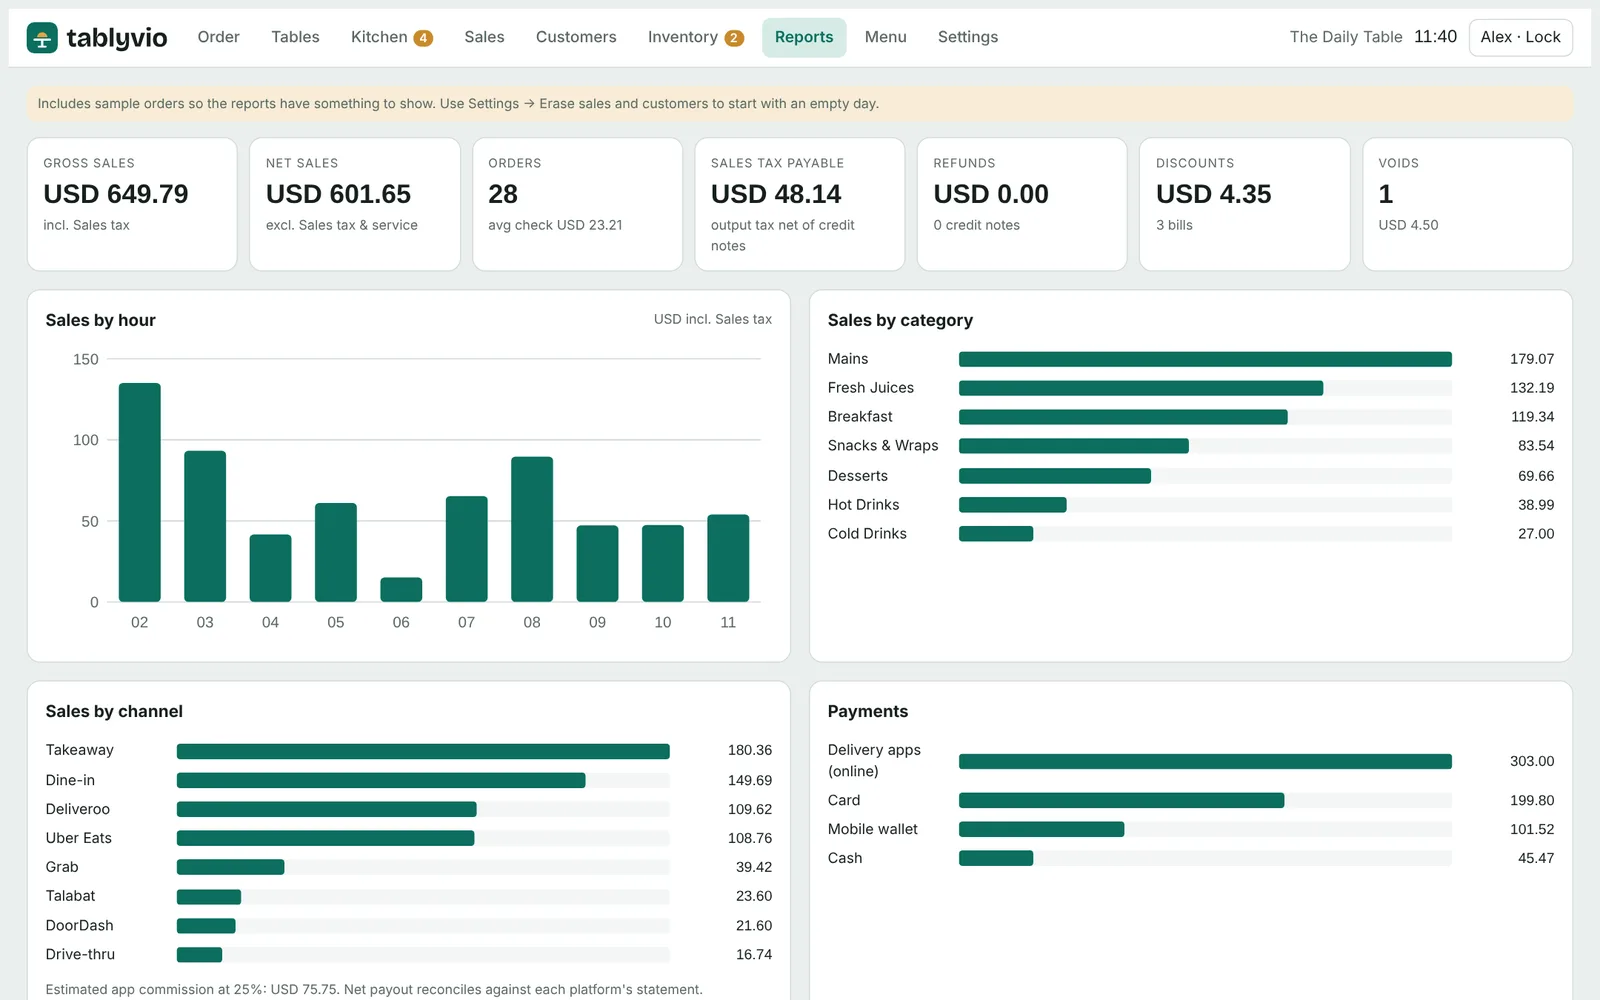Screen dimensions: 1600x1000
Task: Click the 11:40 clock display
Action: tap(1435, 37)
